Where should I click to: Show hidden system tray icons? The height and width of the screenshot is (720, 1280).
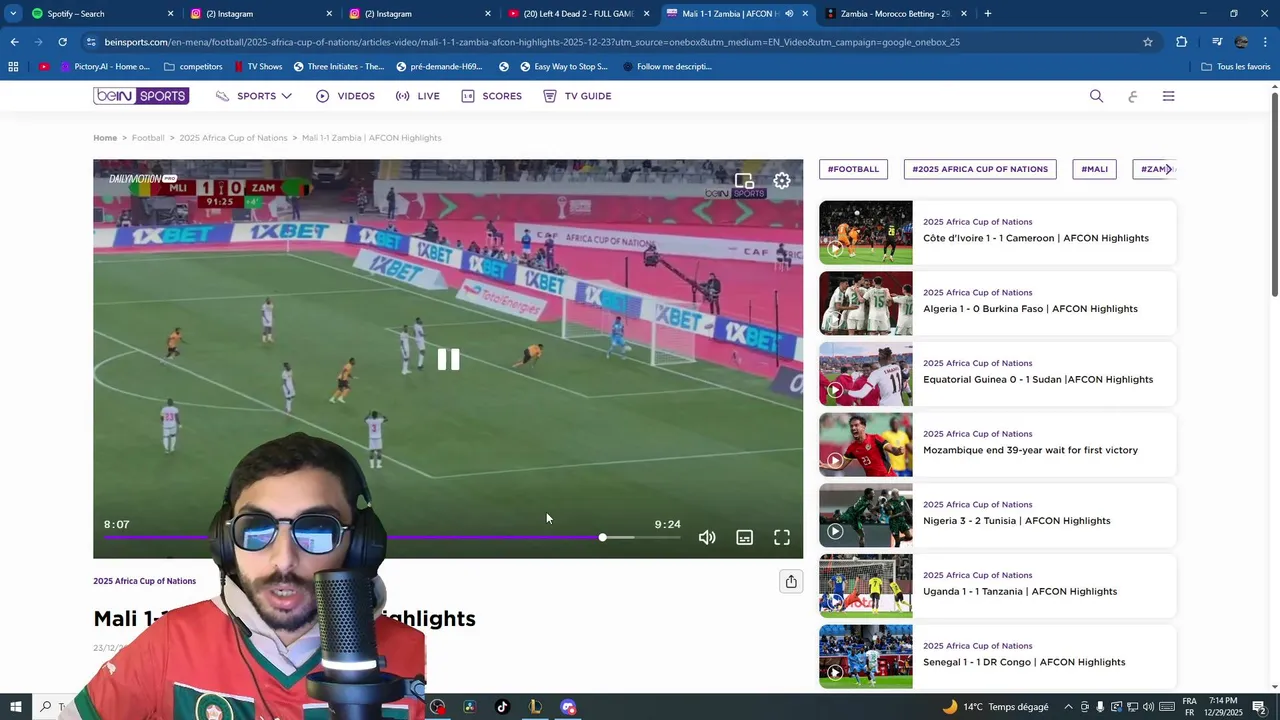pyautogui.click(x=1068, y=707)
